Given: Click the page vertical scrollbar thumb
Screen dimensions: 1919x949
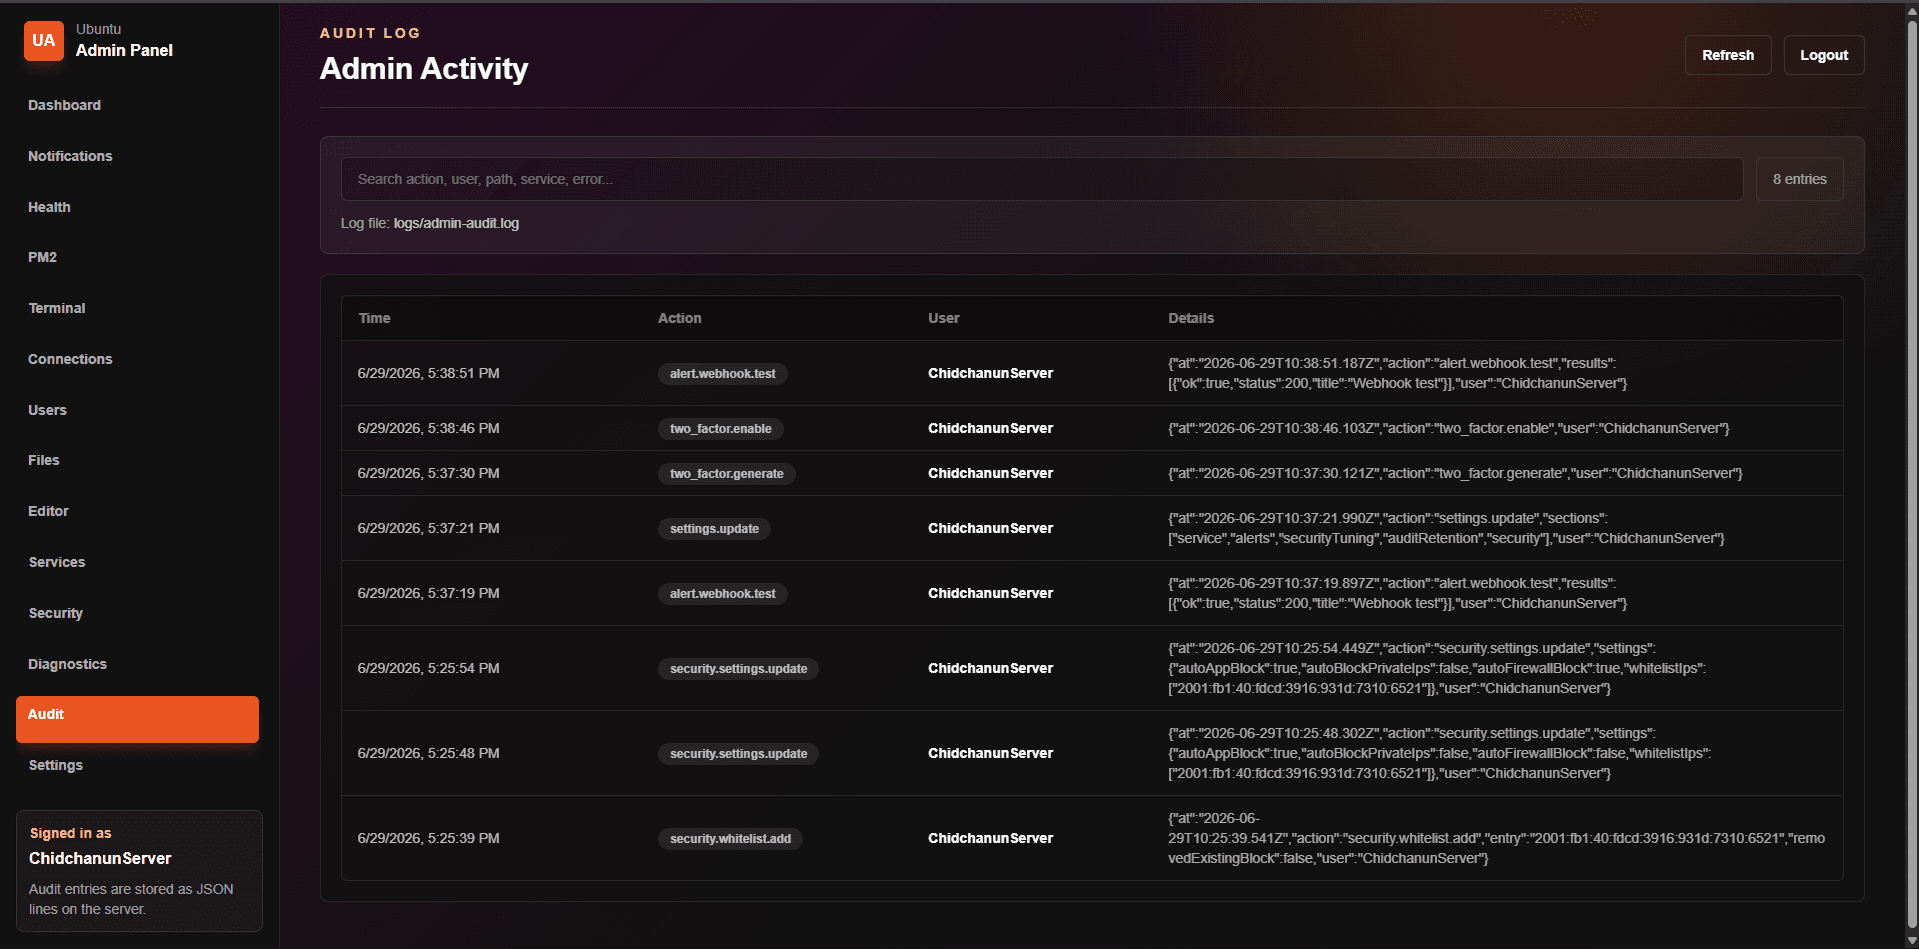Looking at the screenshot, I should coord(1912,475).
